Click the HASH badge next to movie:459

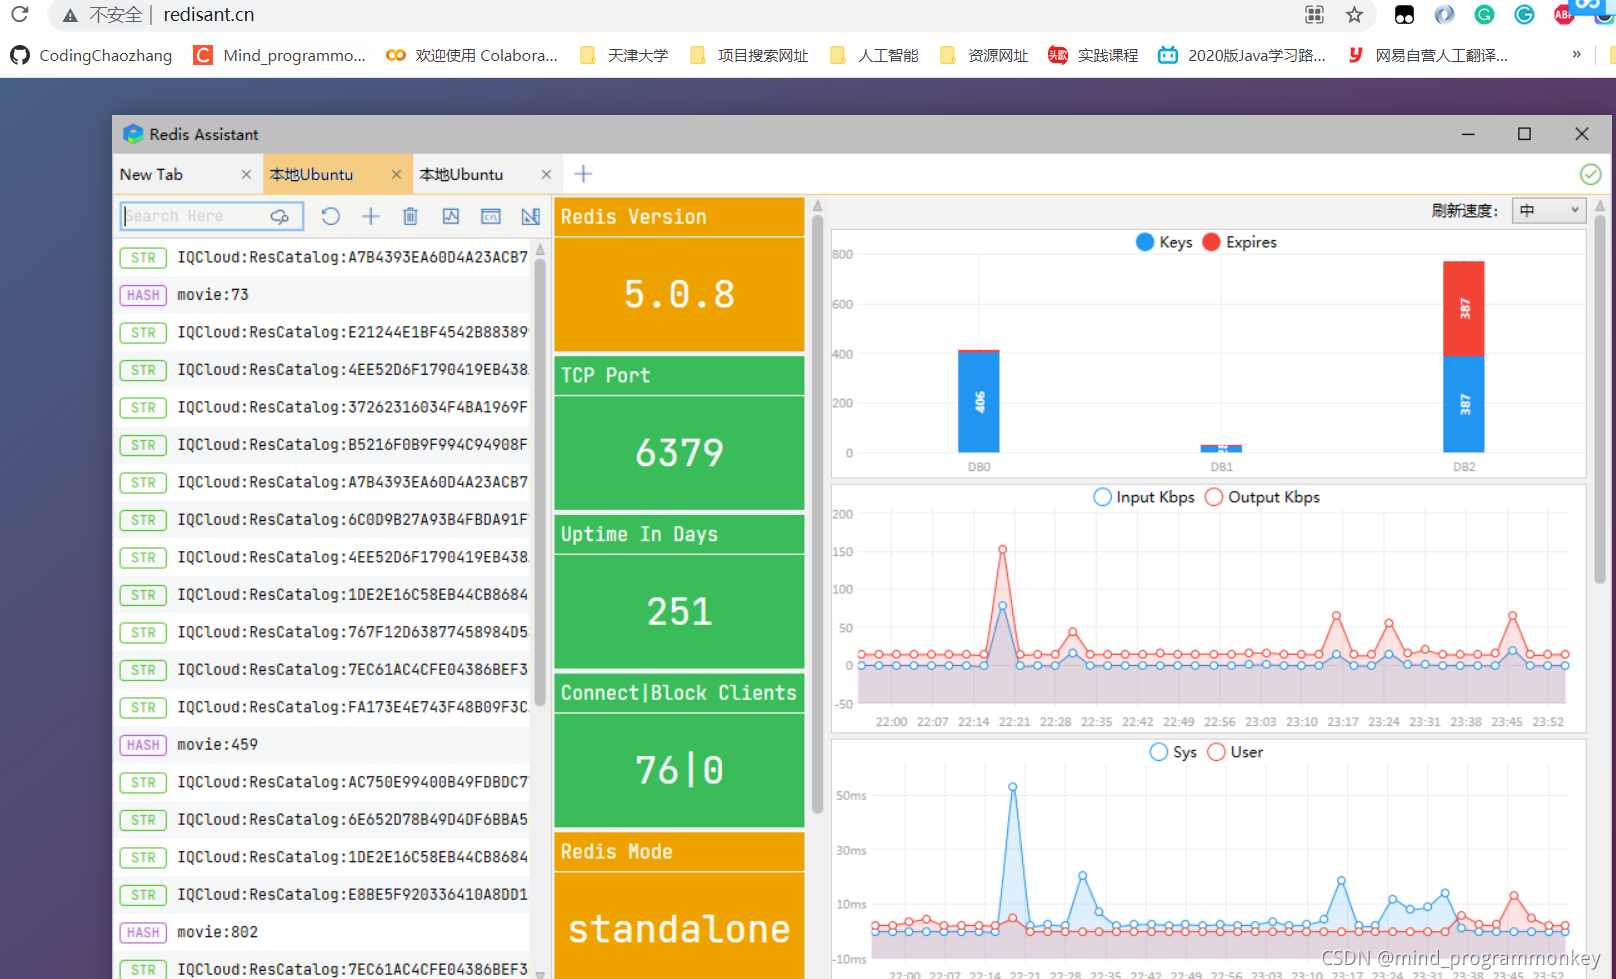pos(143,745)
